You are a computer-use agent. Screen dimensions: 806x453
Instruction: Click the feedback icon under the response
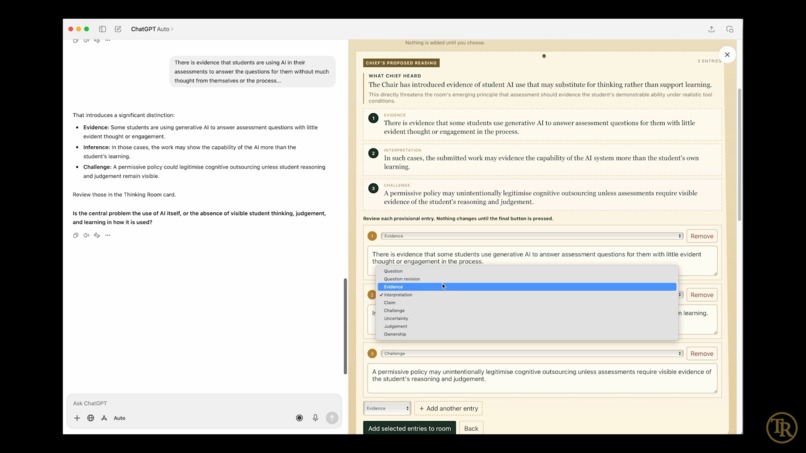point(97,235)
